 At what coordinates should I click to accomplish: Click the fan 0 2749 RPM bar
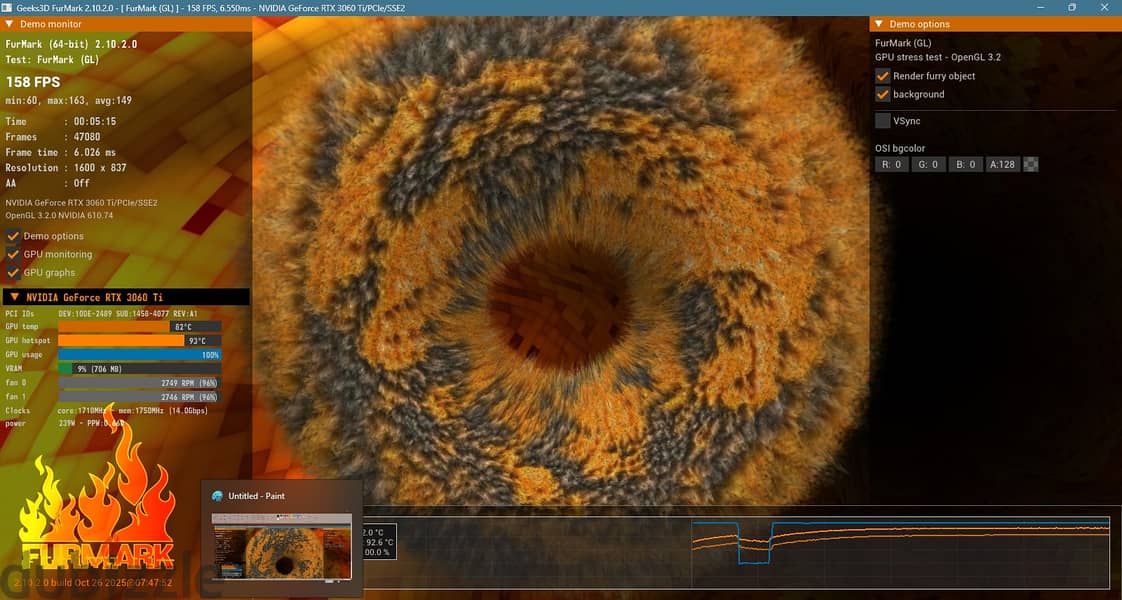tap(140, 383)
